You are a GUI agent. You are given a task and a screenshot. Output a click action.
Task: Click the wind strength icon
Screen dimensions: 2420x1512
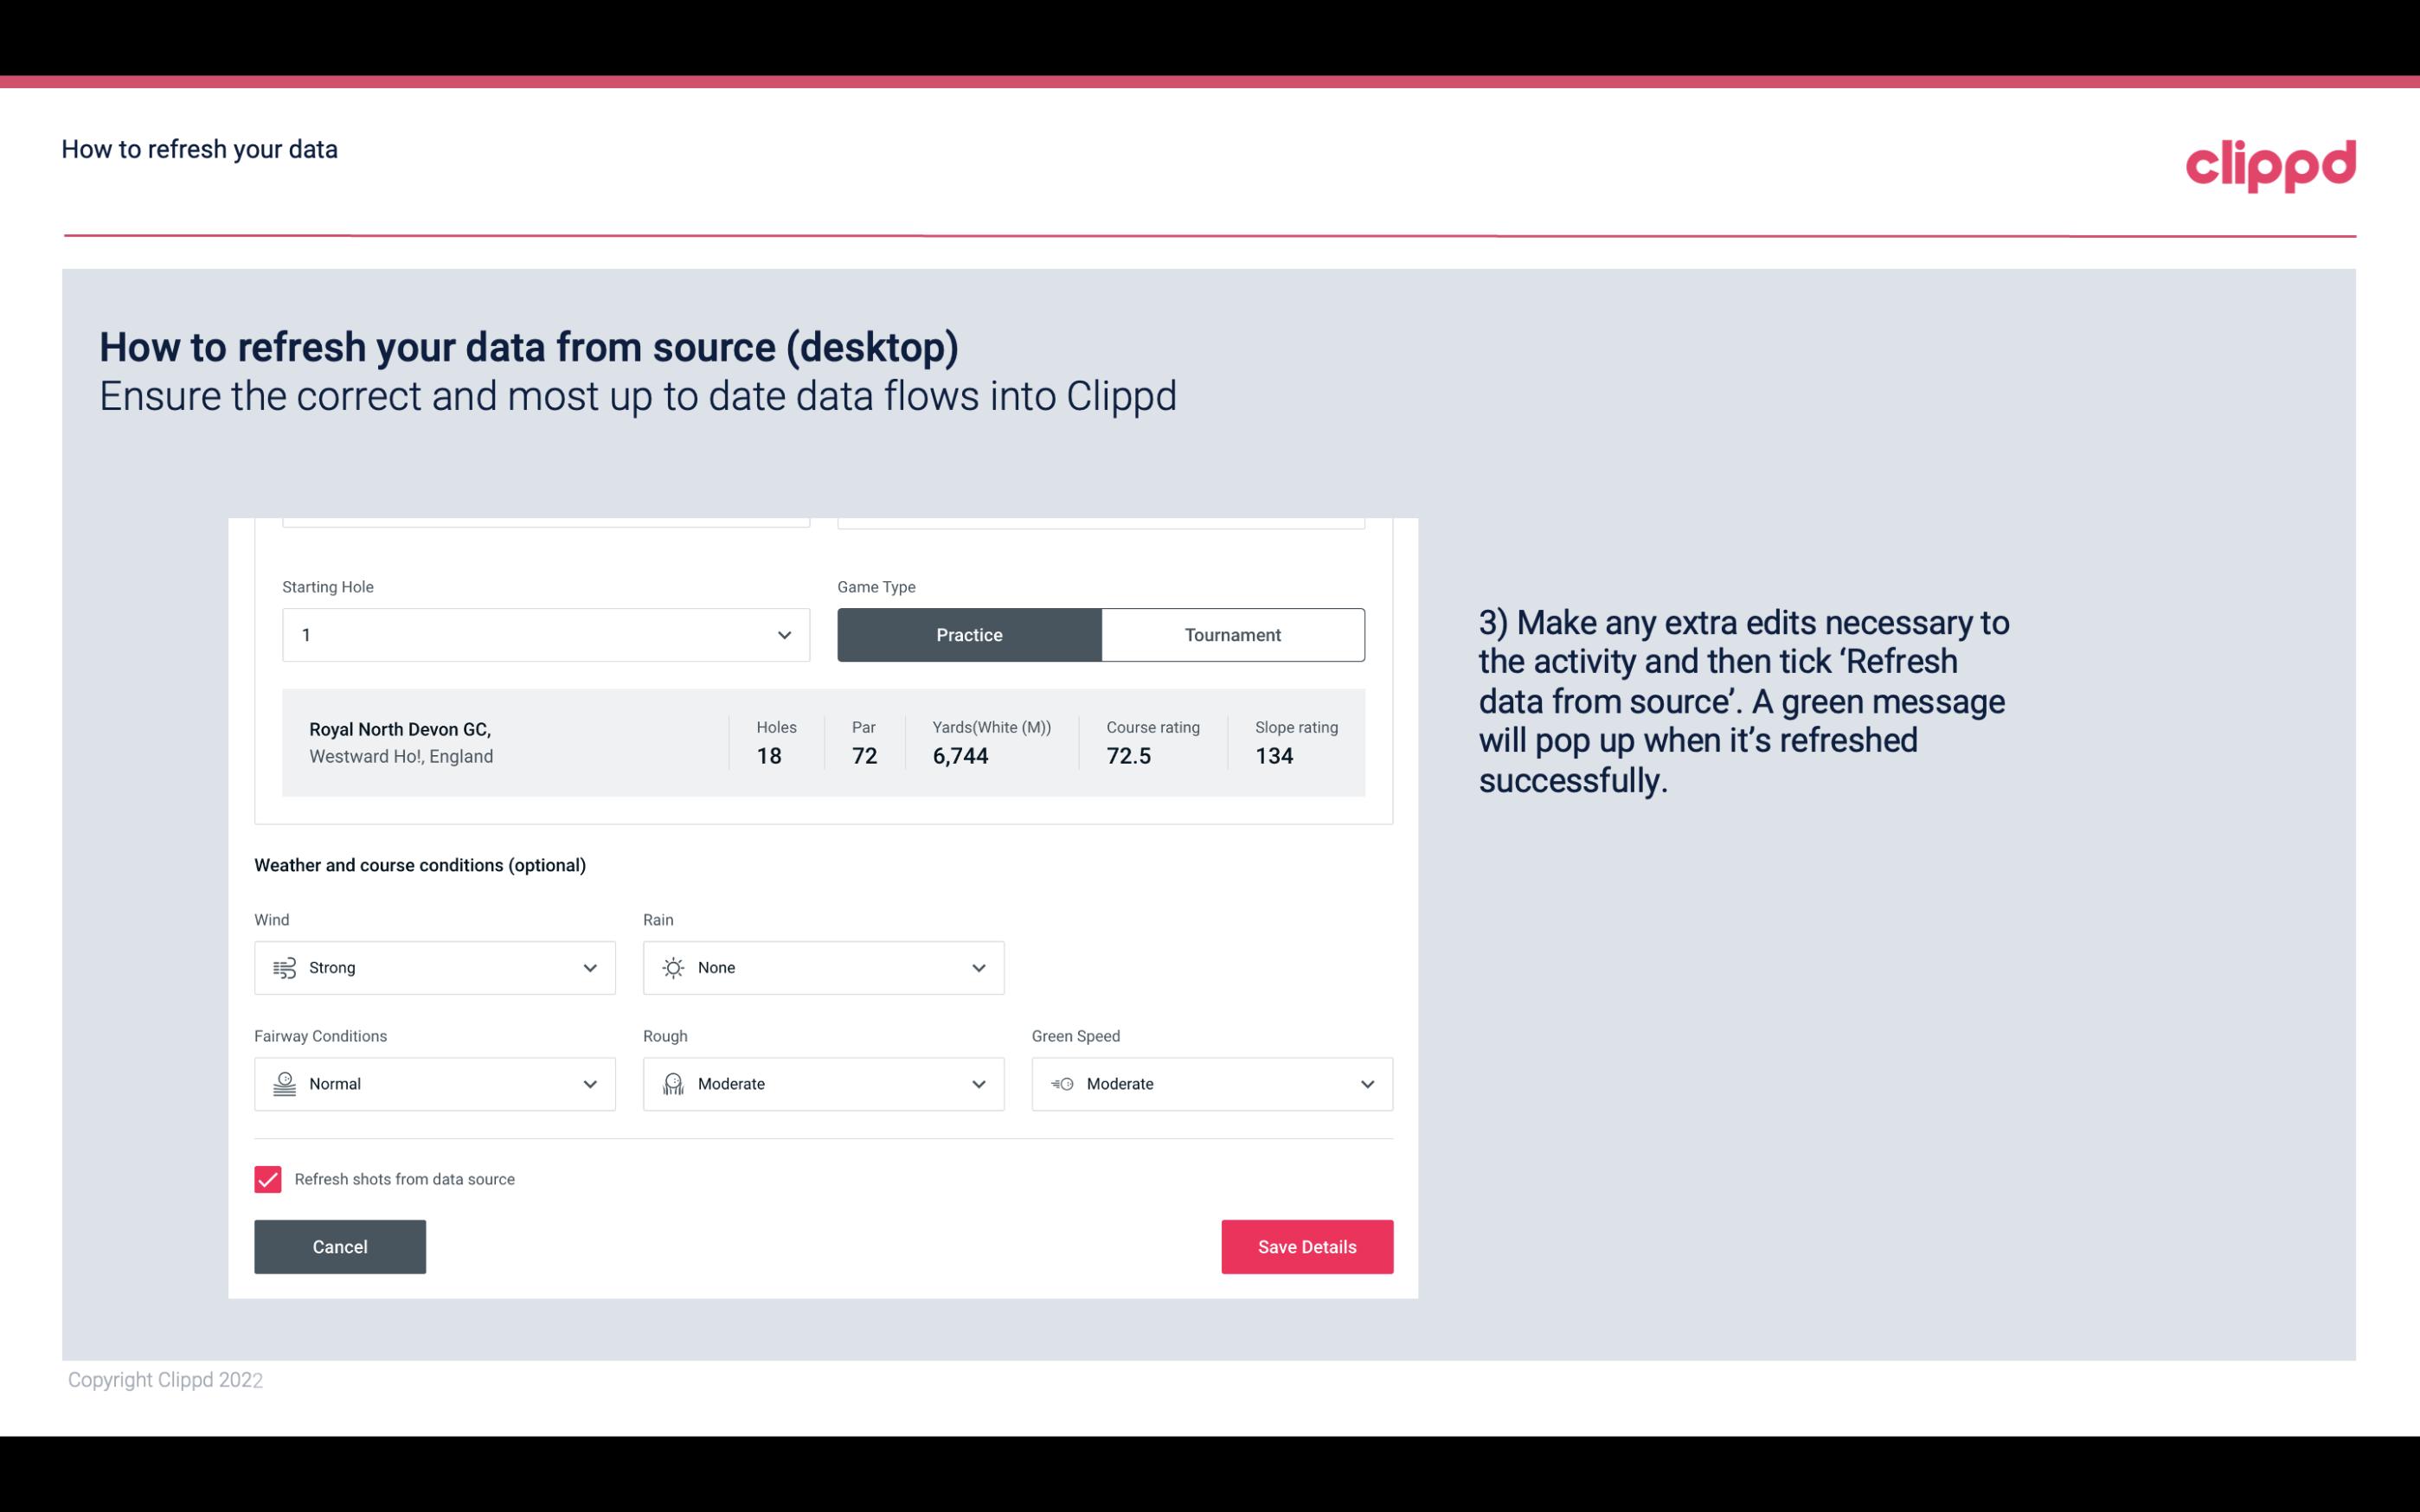click(284, 967)
